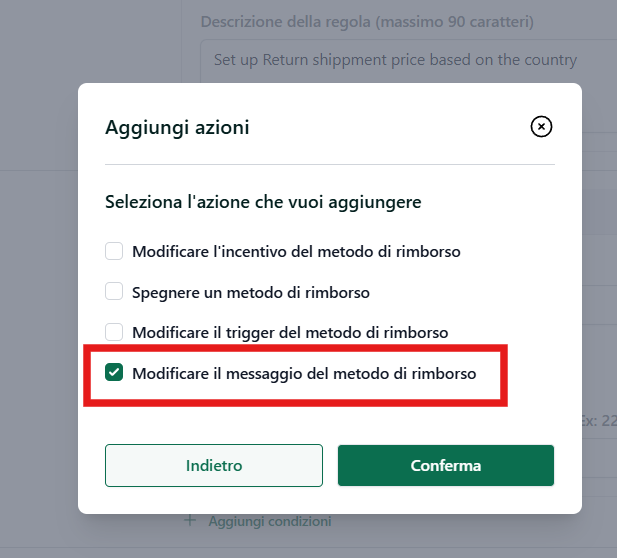Go back with the Indietro button
617x558 pixels.
point(214,466)
